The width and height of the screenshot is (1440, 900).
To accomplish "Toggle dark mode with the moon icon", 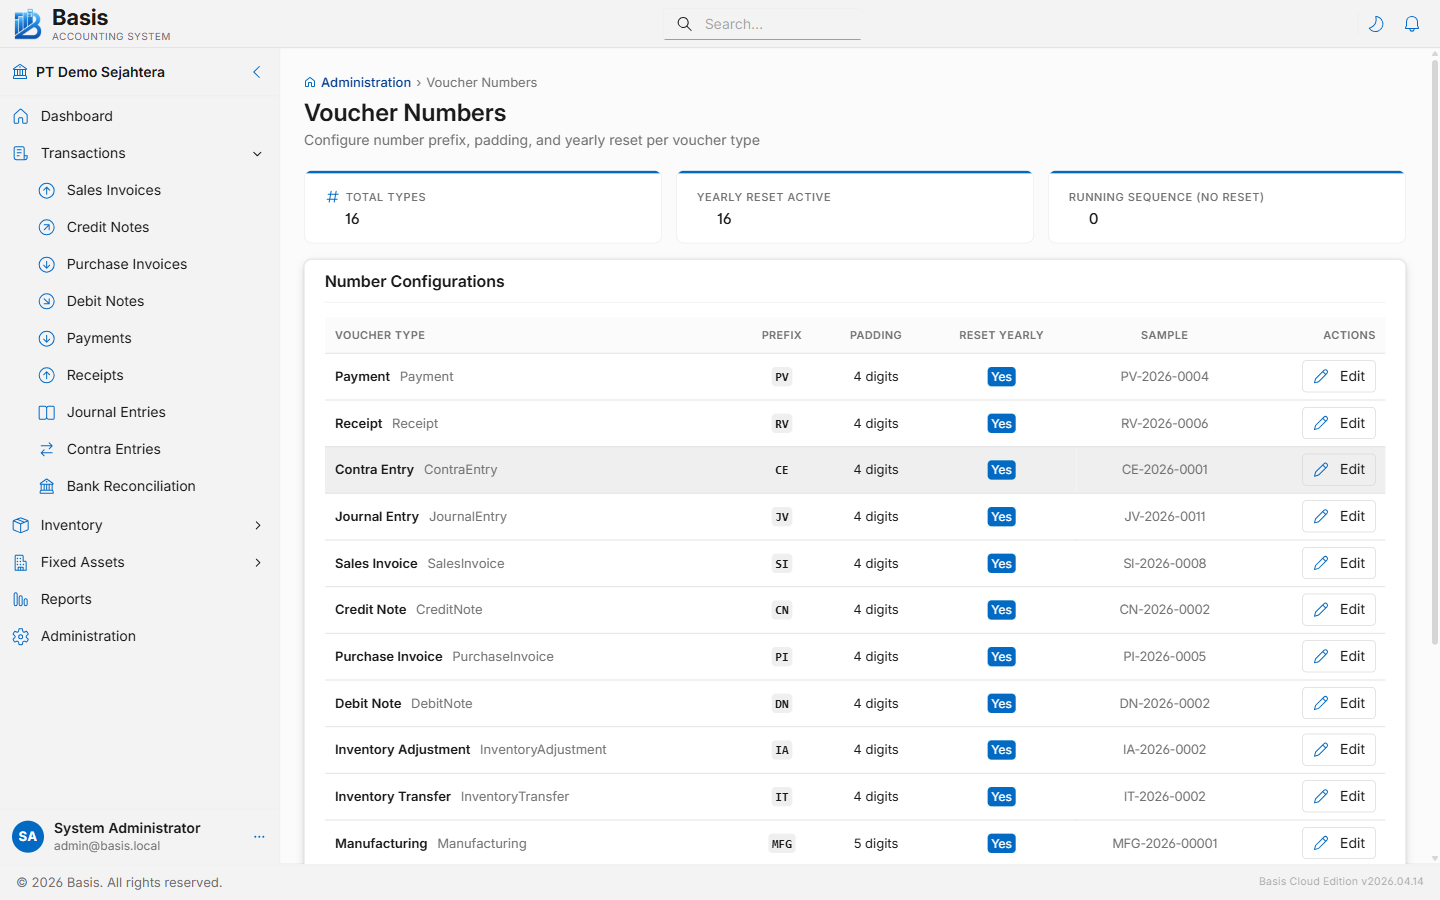I will point(1376,24).
